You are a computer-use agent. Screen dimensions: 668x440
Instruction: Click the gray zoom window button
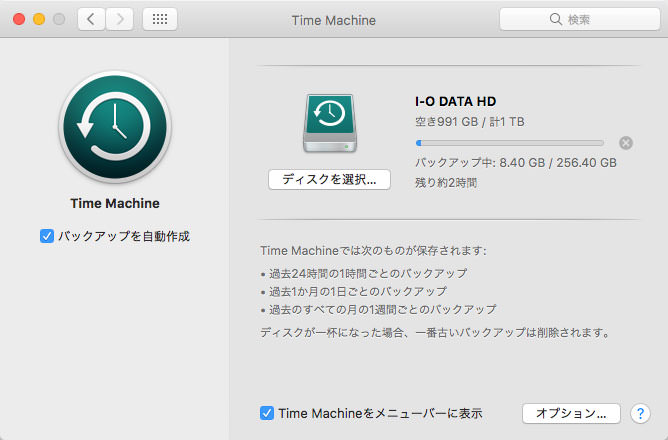coord(60,19)
